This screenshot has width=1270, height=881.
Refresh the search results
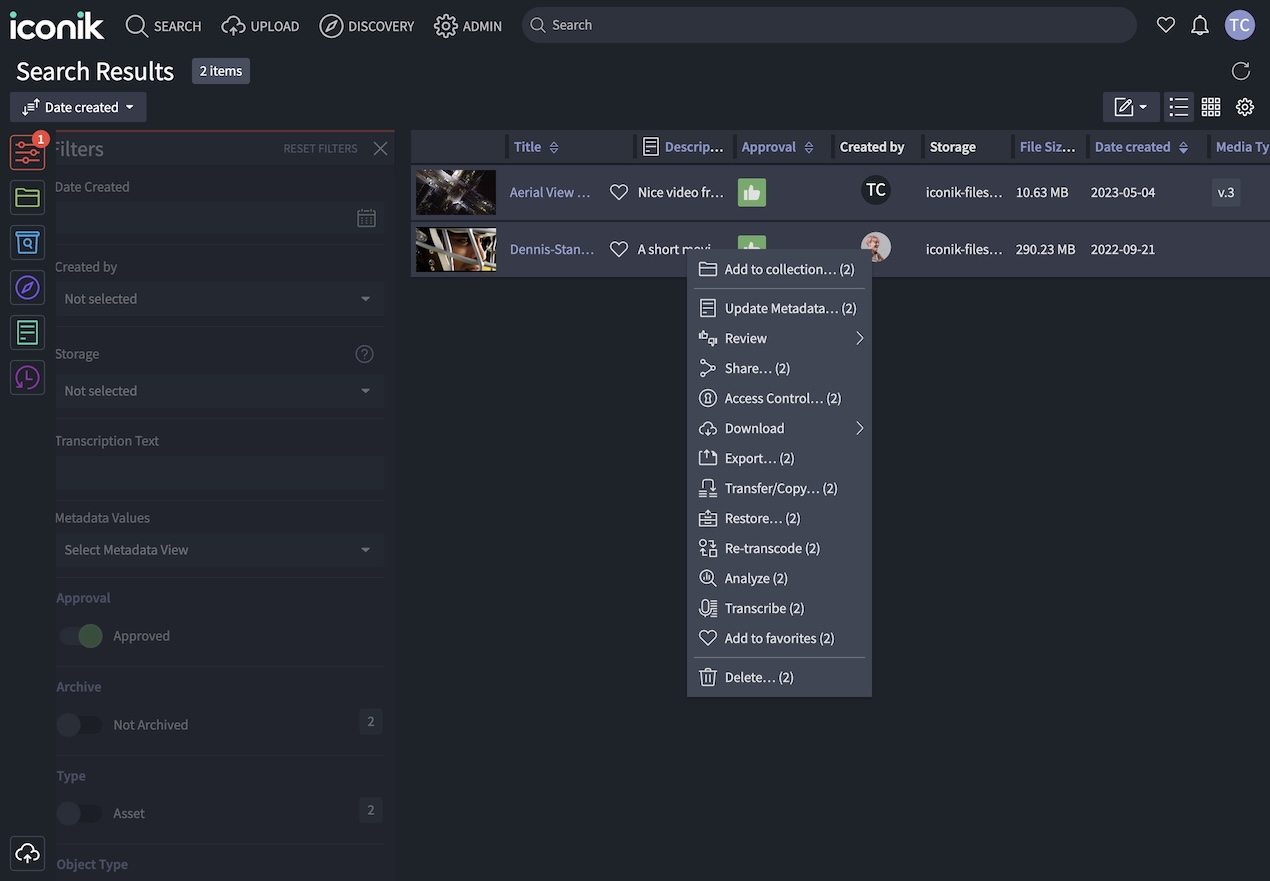(x=1240, y=71)
